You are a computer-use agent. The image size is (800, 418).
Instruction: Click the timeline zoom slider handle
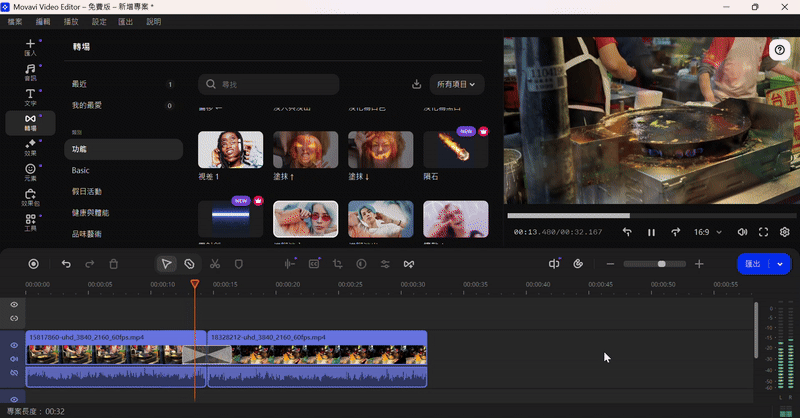[661, 264]
